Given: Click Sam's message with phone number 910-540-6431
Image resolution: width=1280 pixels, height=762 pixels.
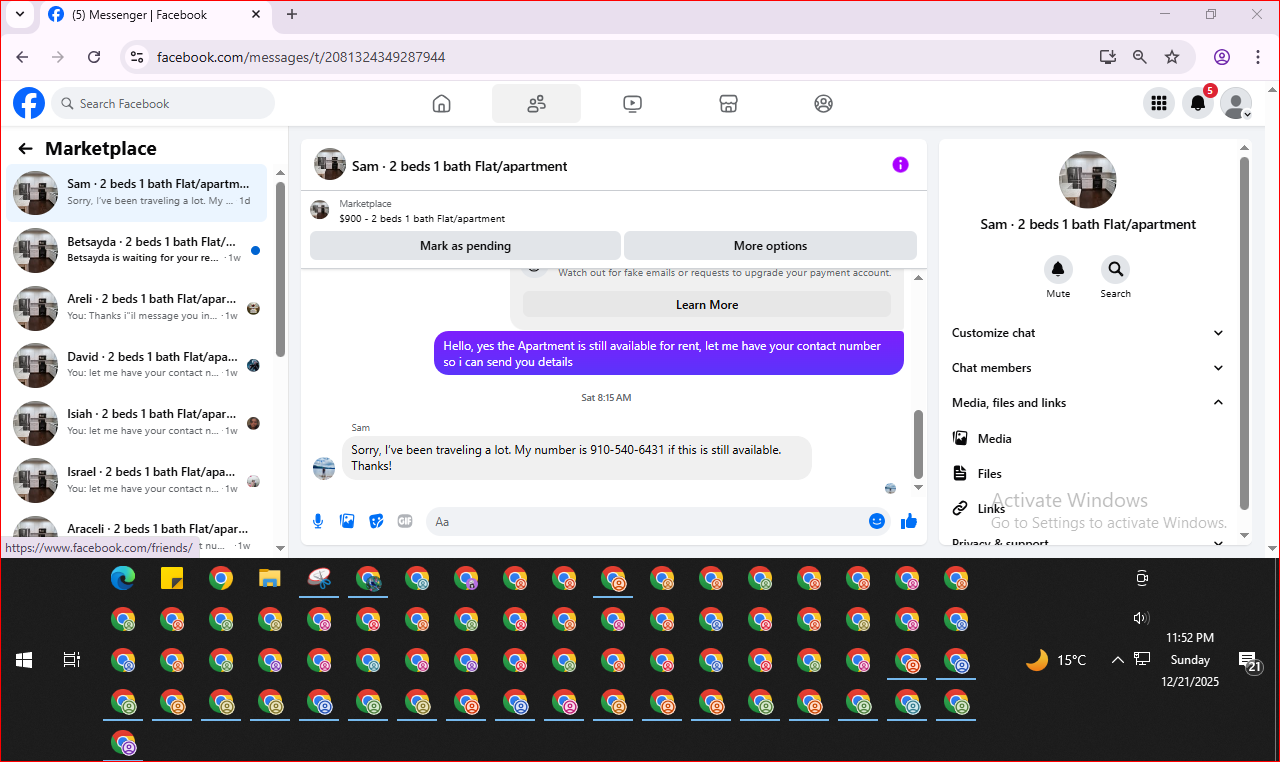Looking at the screenshot, I should point(577,458).
